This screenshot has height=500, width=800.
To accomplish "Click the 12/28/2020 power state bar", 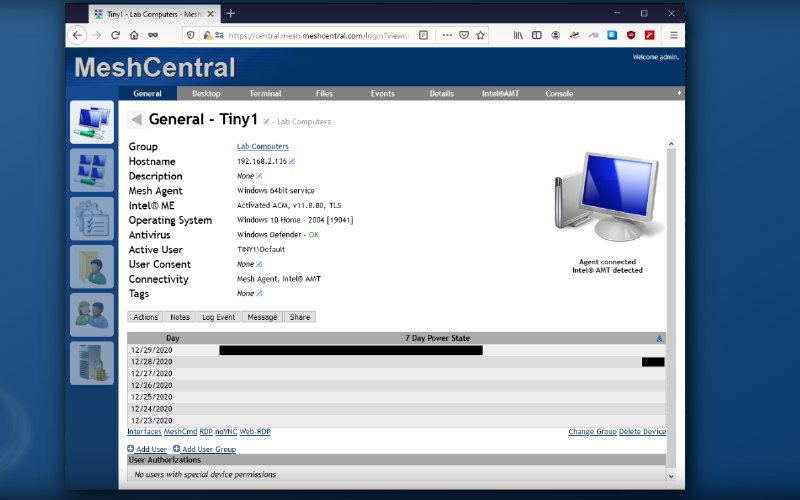I will click(653, 362).
